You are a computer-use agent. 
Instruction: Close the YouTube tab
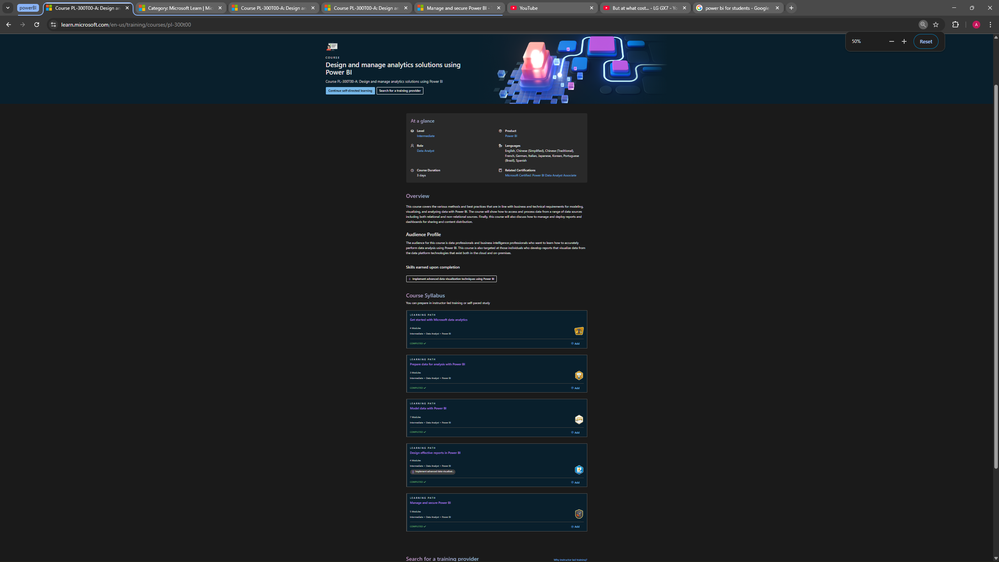(x=591, y=8)
